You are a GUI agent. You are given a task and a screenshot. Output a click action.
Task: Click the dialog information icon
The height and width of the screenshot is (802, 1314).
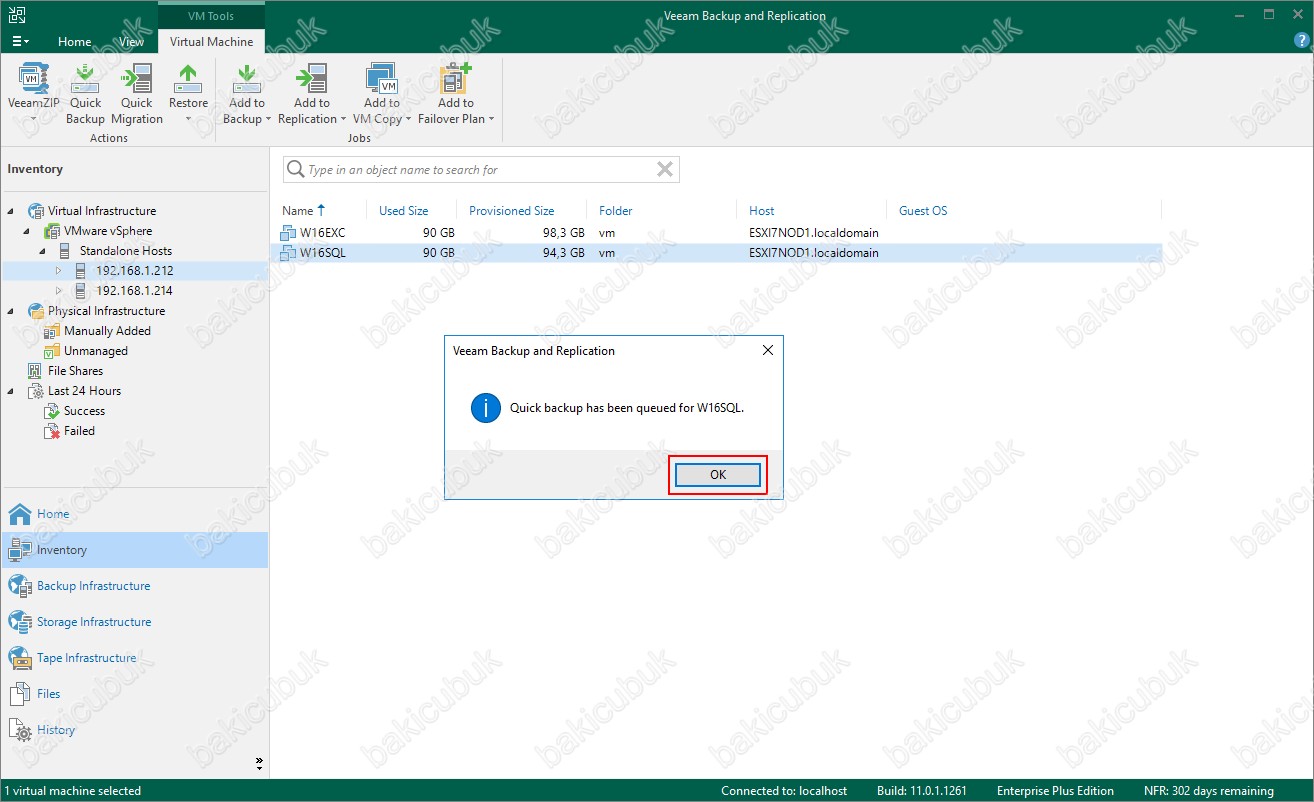click(486, 408)
